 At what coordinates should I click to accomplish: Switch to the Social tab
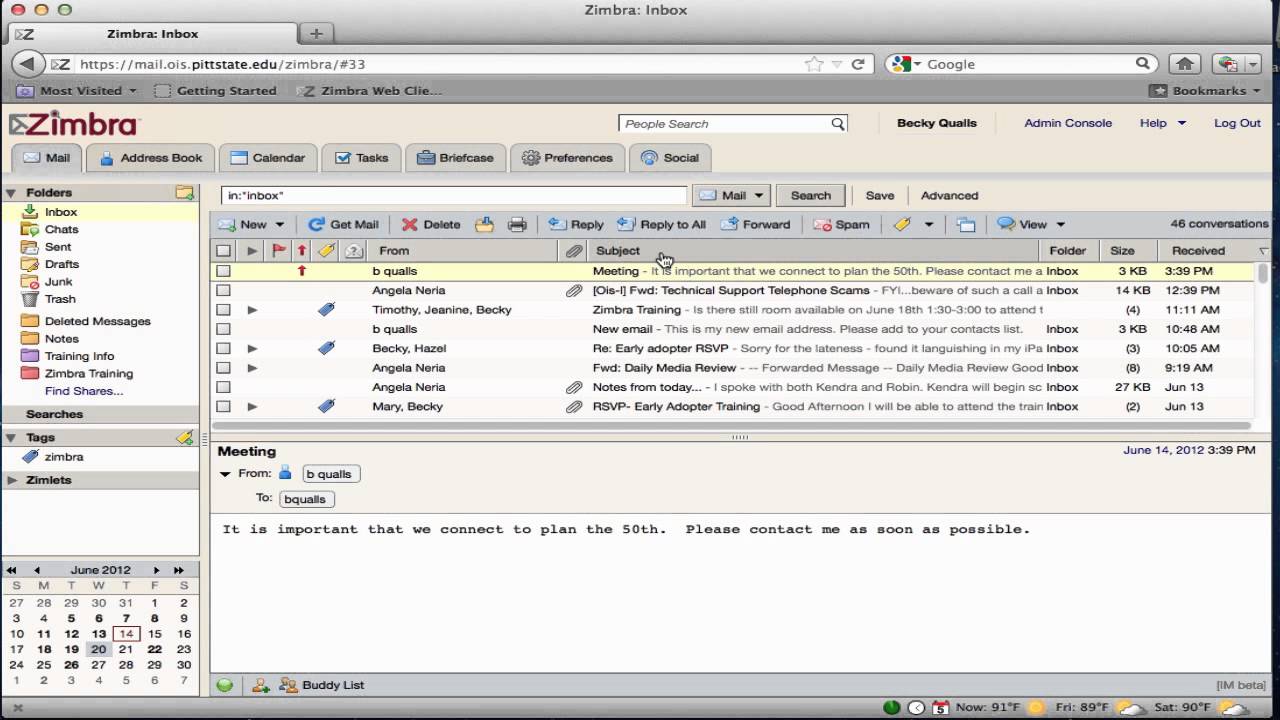pos(670,158)
